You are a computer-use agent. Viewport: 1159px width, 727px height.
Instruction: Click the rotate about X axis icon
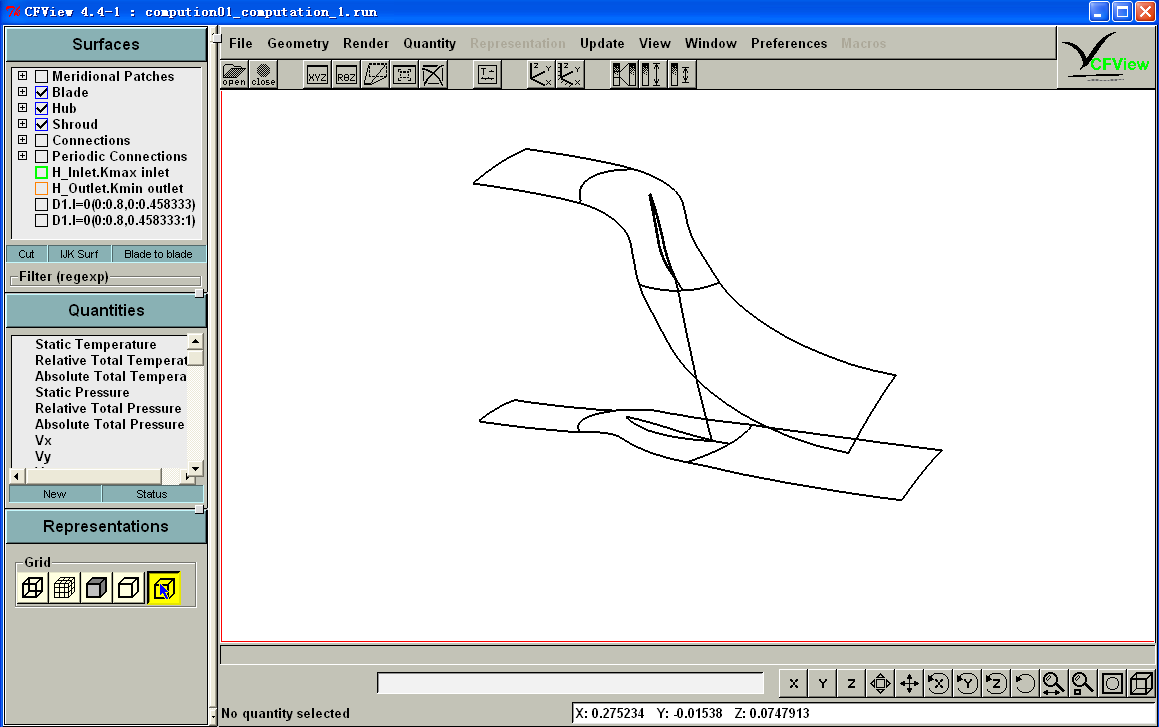click(937, 684)
